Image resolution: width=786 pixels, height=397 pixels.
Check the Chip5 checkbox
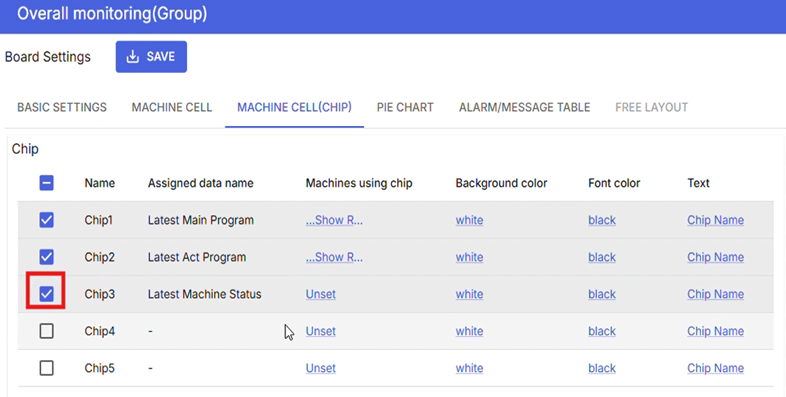tap(47, 368)
